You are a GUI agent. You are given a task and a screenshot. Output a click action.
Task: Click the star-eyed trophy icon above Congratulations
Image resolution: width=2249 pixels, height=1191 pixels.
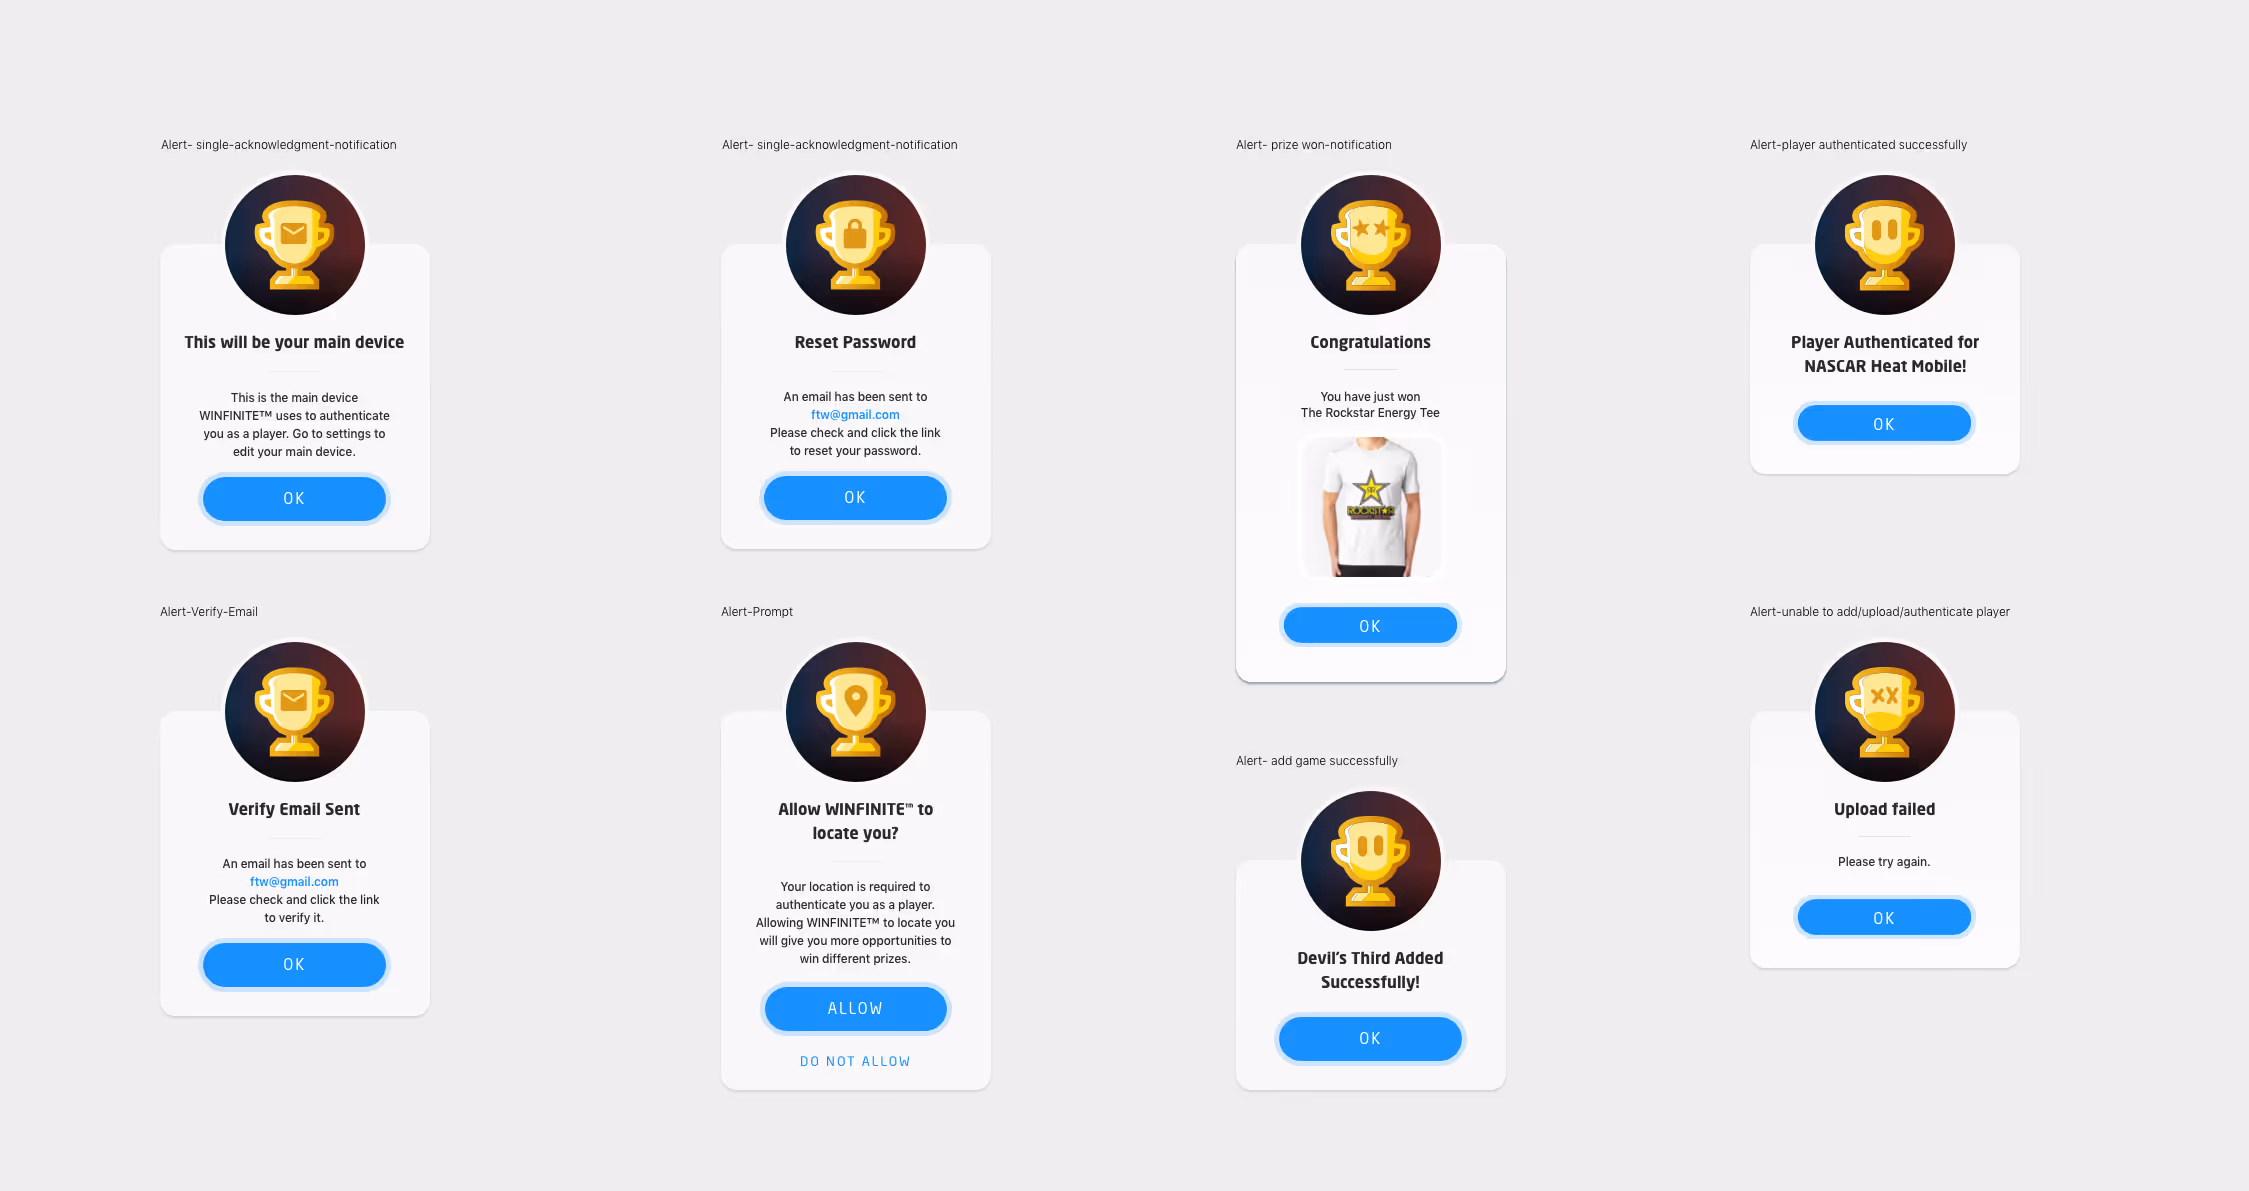(1370, 245)
